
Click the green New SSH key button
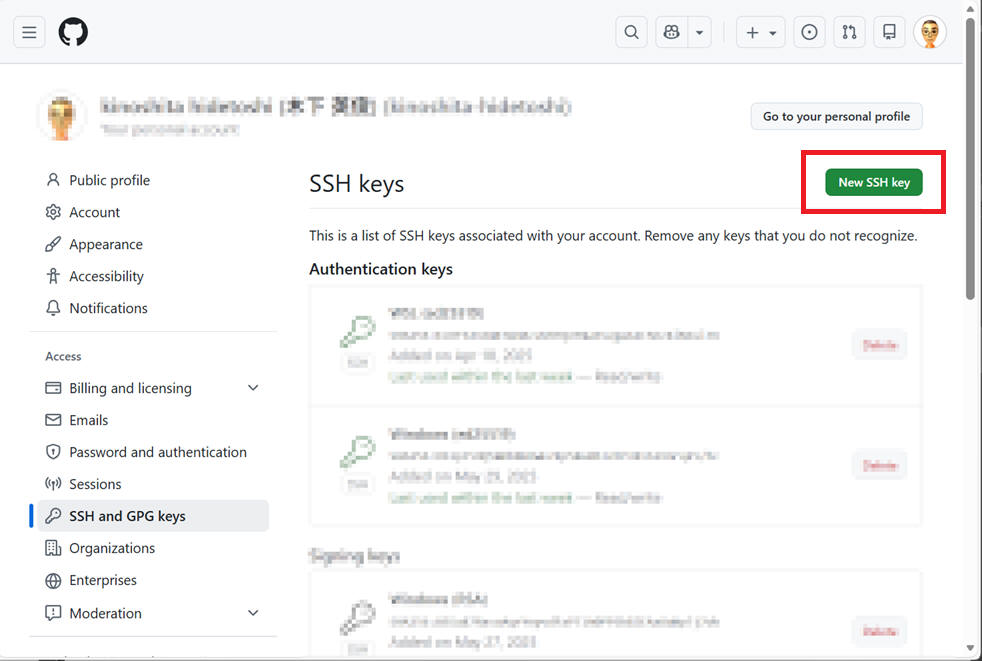[x=874, y=182]
